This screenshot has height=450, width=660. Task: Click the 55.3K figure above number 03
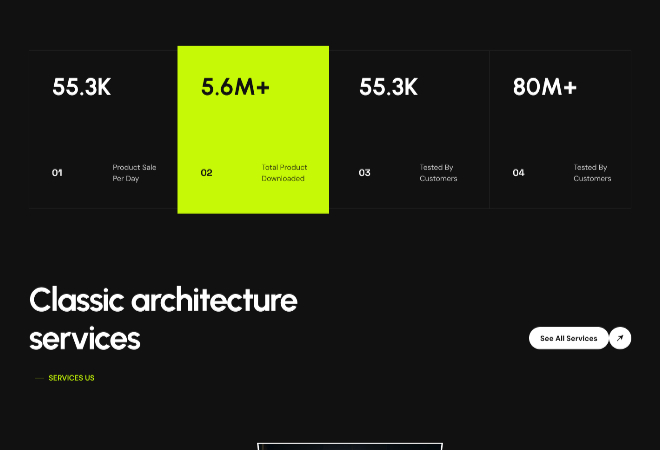click(389, 87)
